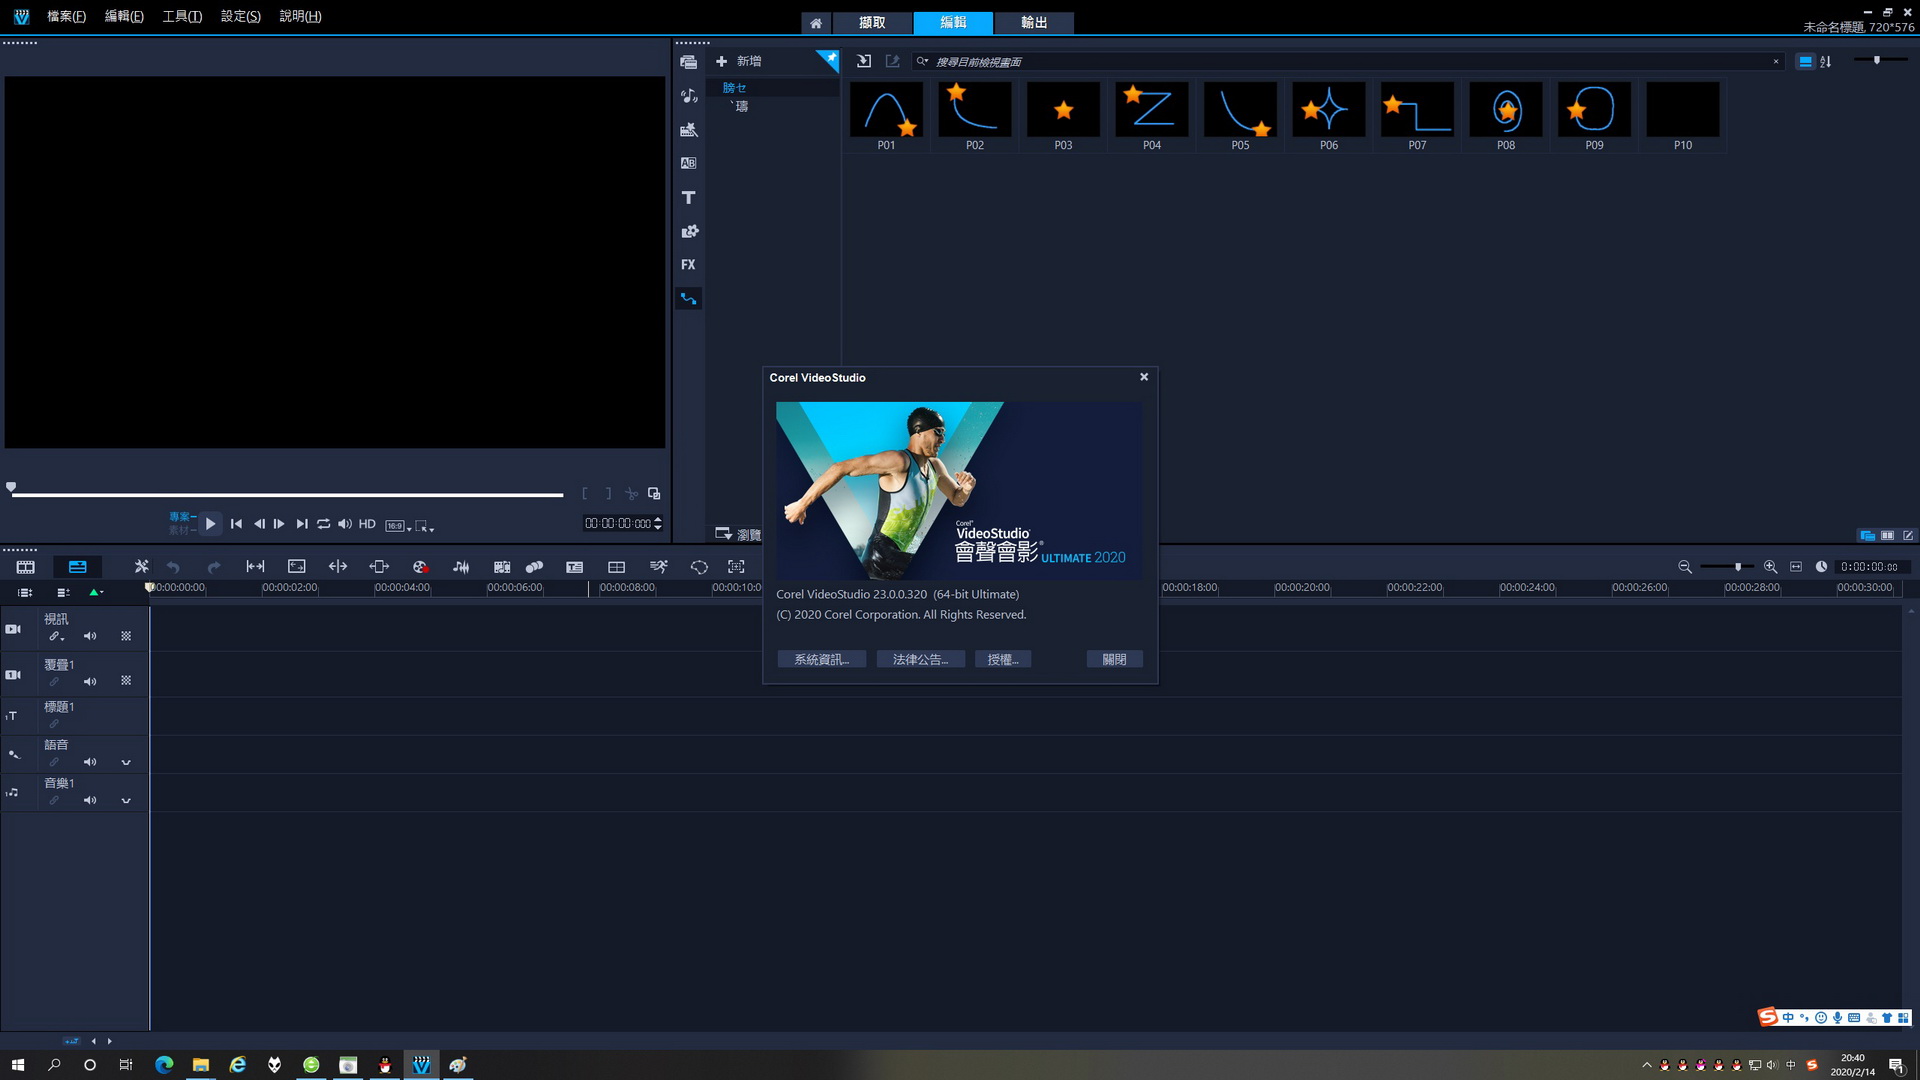This screenshot has width=1920, height=1080.
Task: Open the Sound Mixer icon
Action: point(461,567)
